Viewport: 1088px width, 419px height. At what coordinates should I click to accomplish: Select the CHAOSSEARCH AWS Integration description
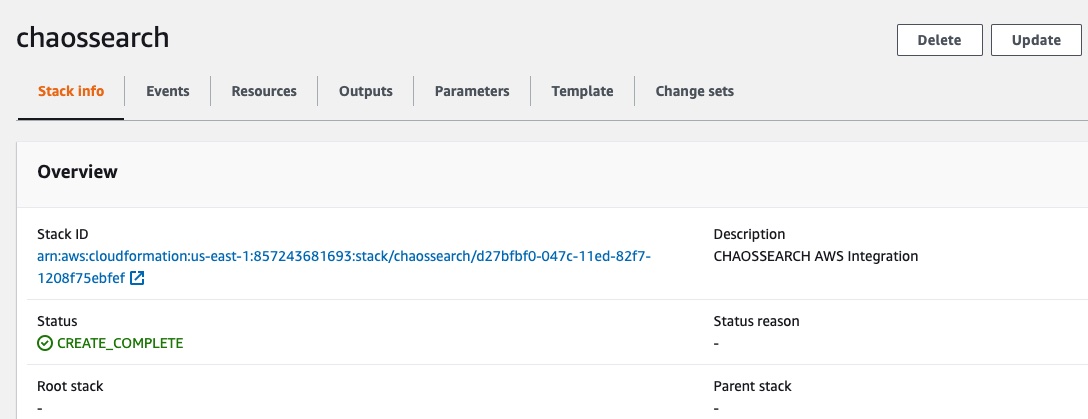click(815, 256)
